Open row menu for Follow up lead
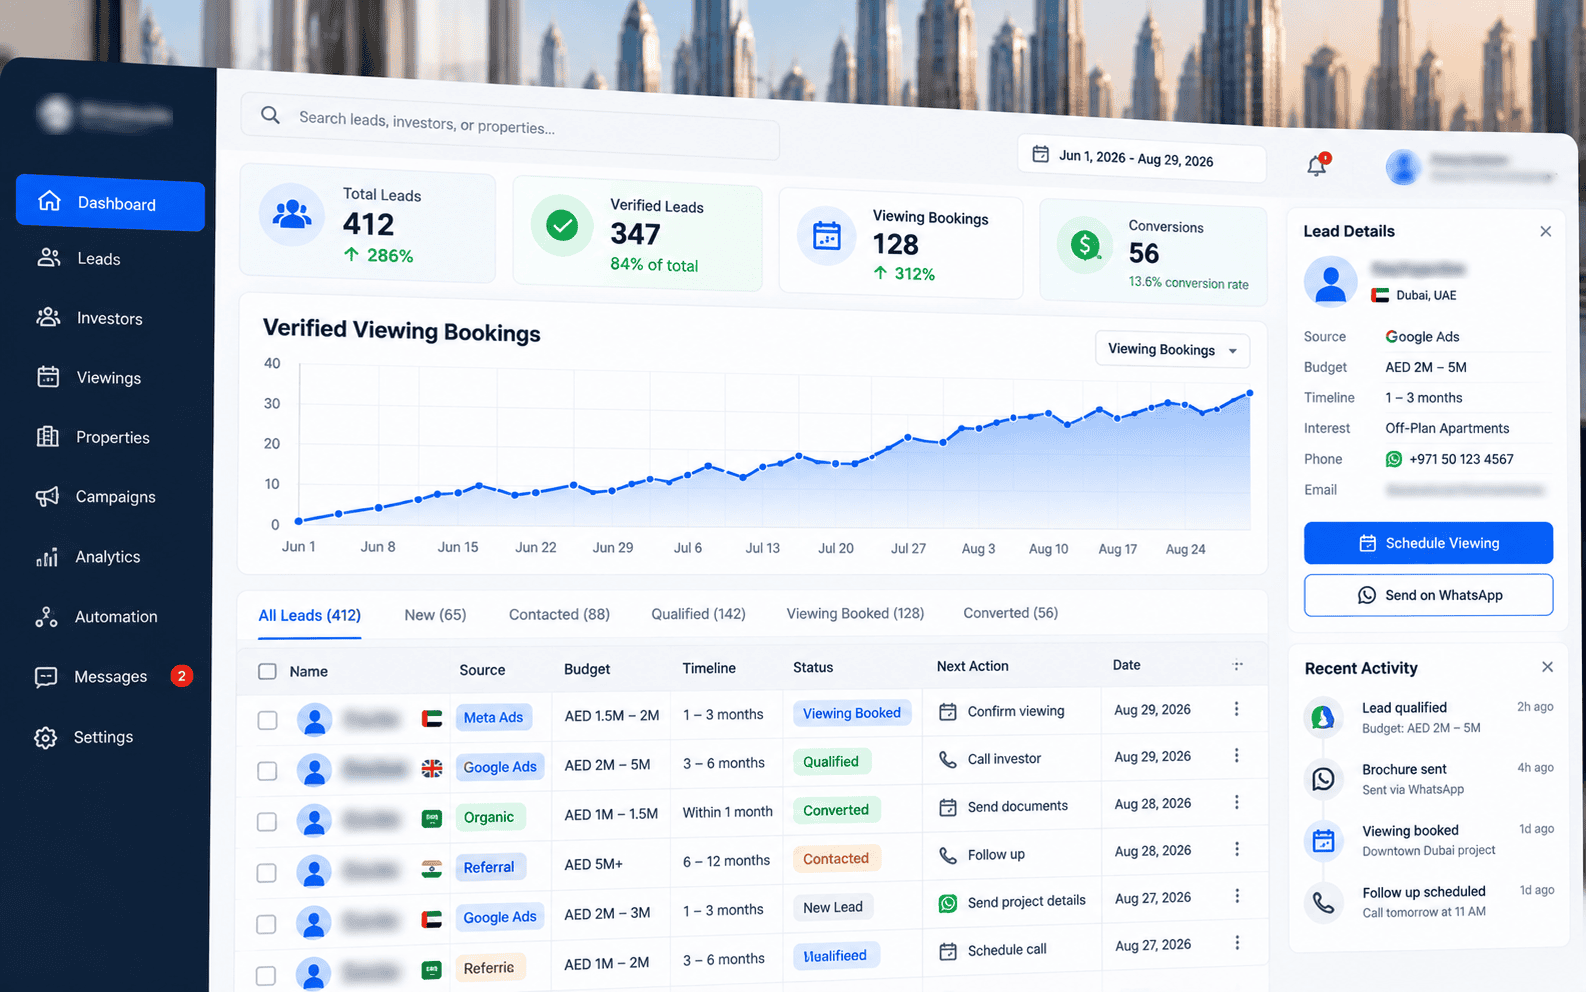The width and height of the screenshot is (1586, 992). click(x=1237, y=849)
